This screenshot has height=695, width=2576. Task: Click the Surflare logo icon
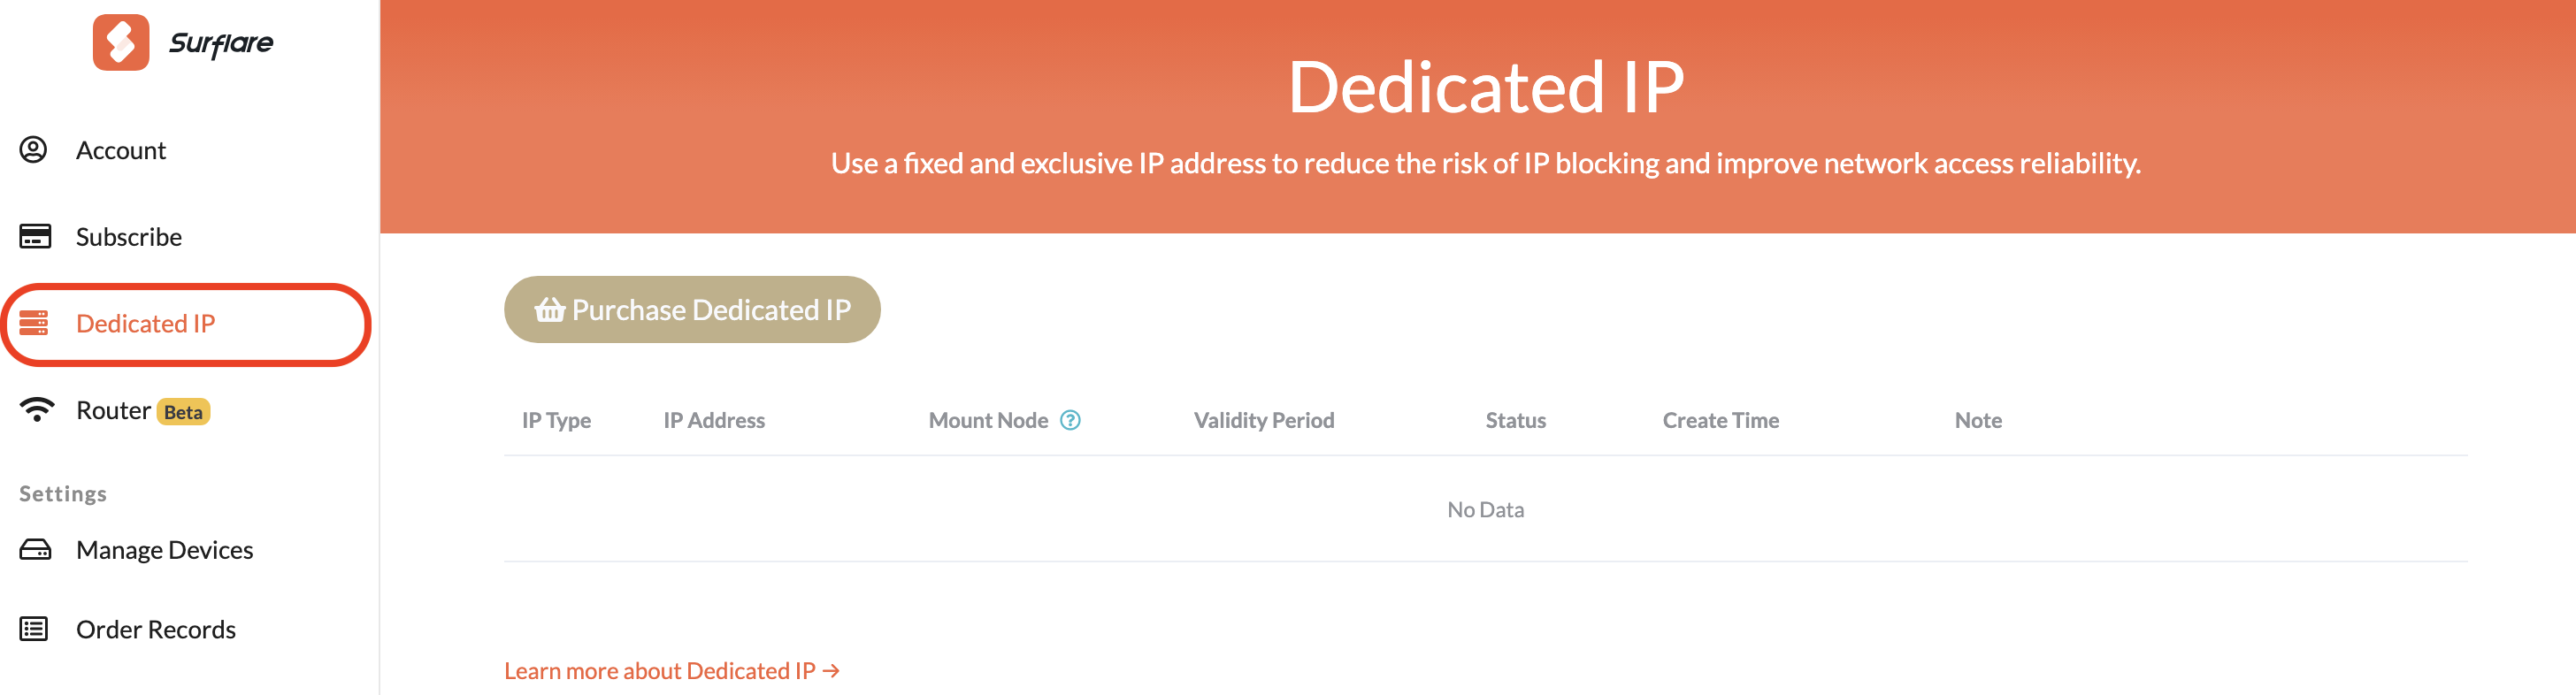tap(121, 43)
